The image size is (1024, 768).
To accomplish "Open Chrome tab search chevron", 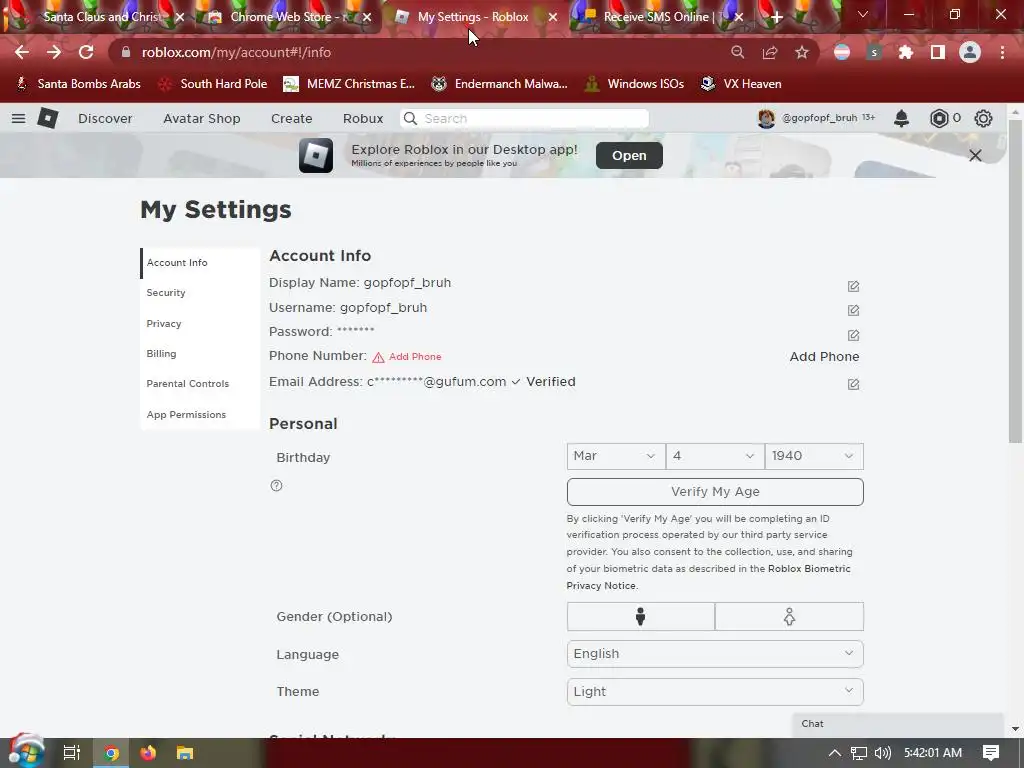I will coord(863,14).
